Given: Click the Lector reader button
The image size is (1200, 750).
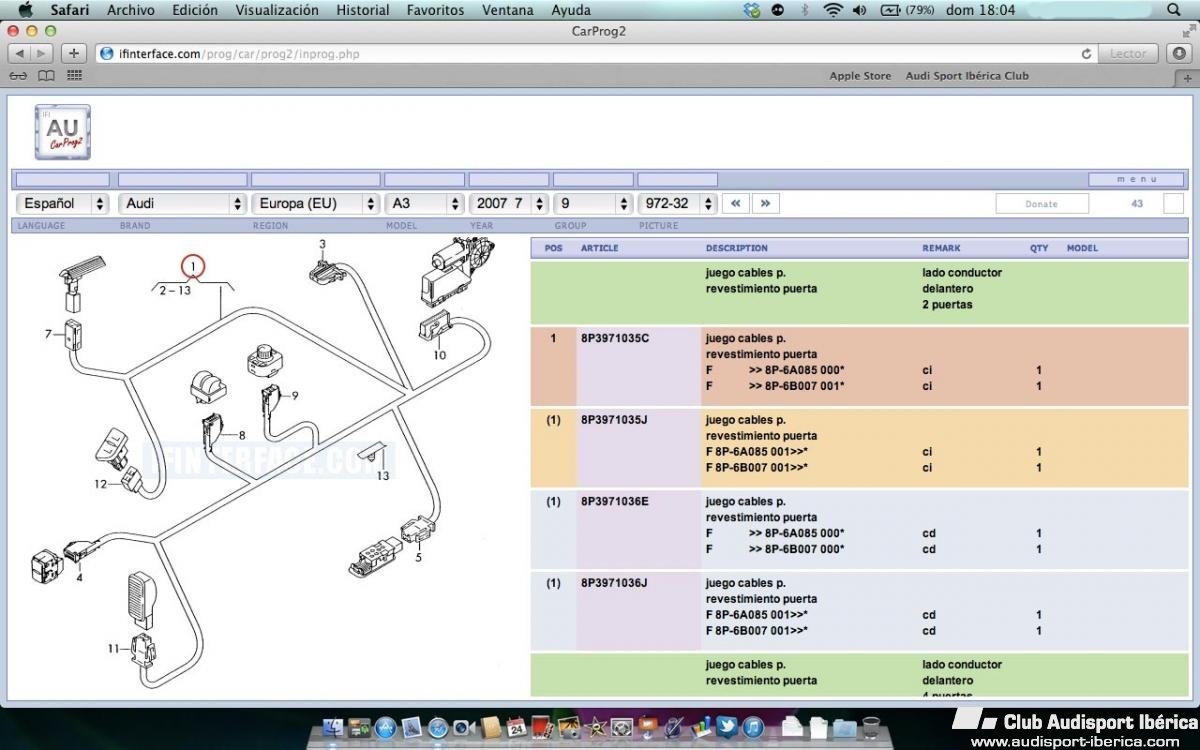Looking at the screenshot, I should (1129, 54).
